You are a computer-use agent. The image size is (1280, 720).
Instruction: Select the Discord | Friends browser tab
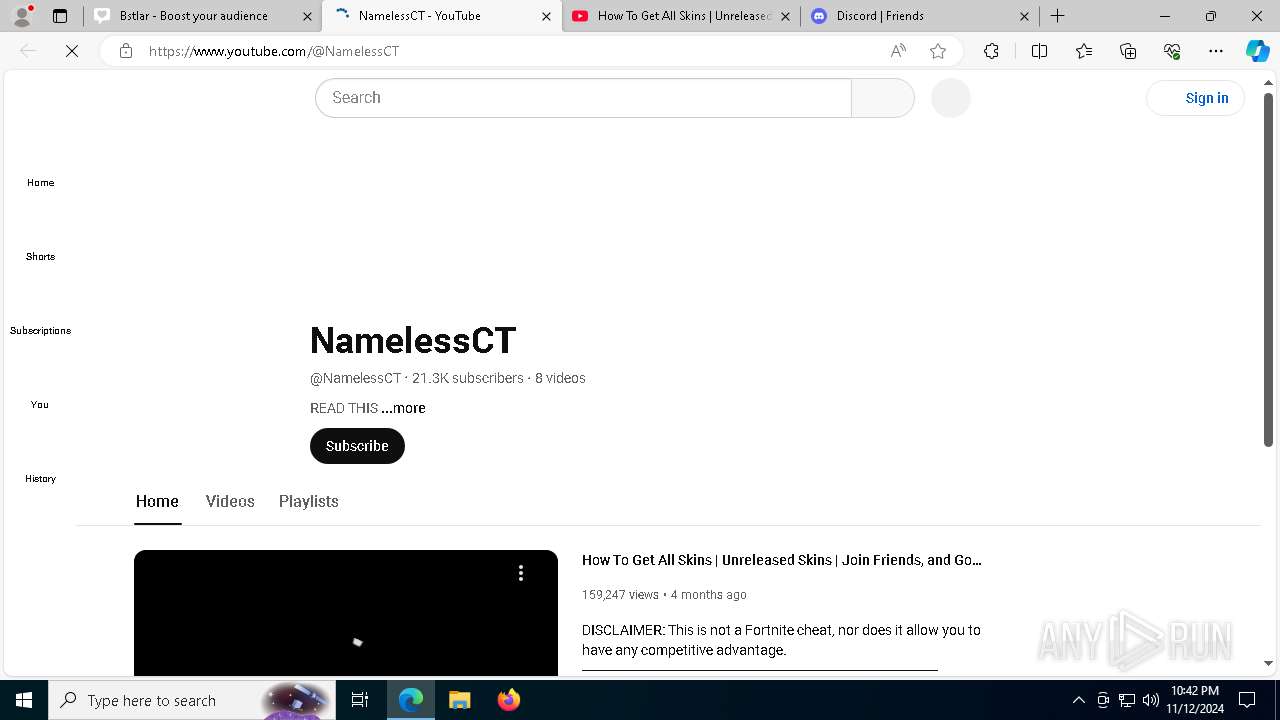[x=920, y=16]
